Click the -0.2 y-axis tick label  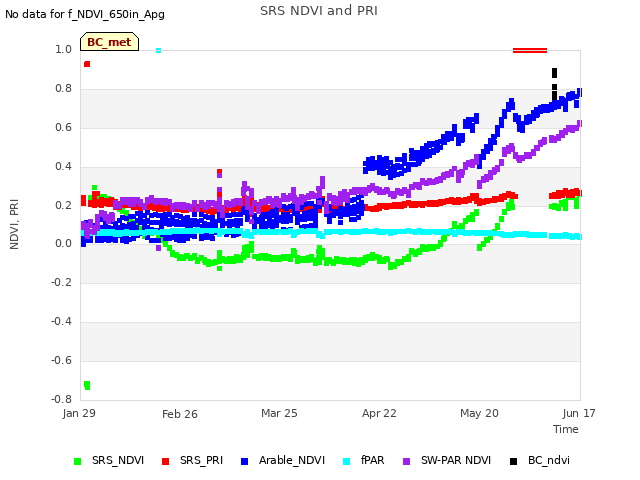tap(62, 282)
